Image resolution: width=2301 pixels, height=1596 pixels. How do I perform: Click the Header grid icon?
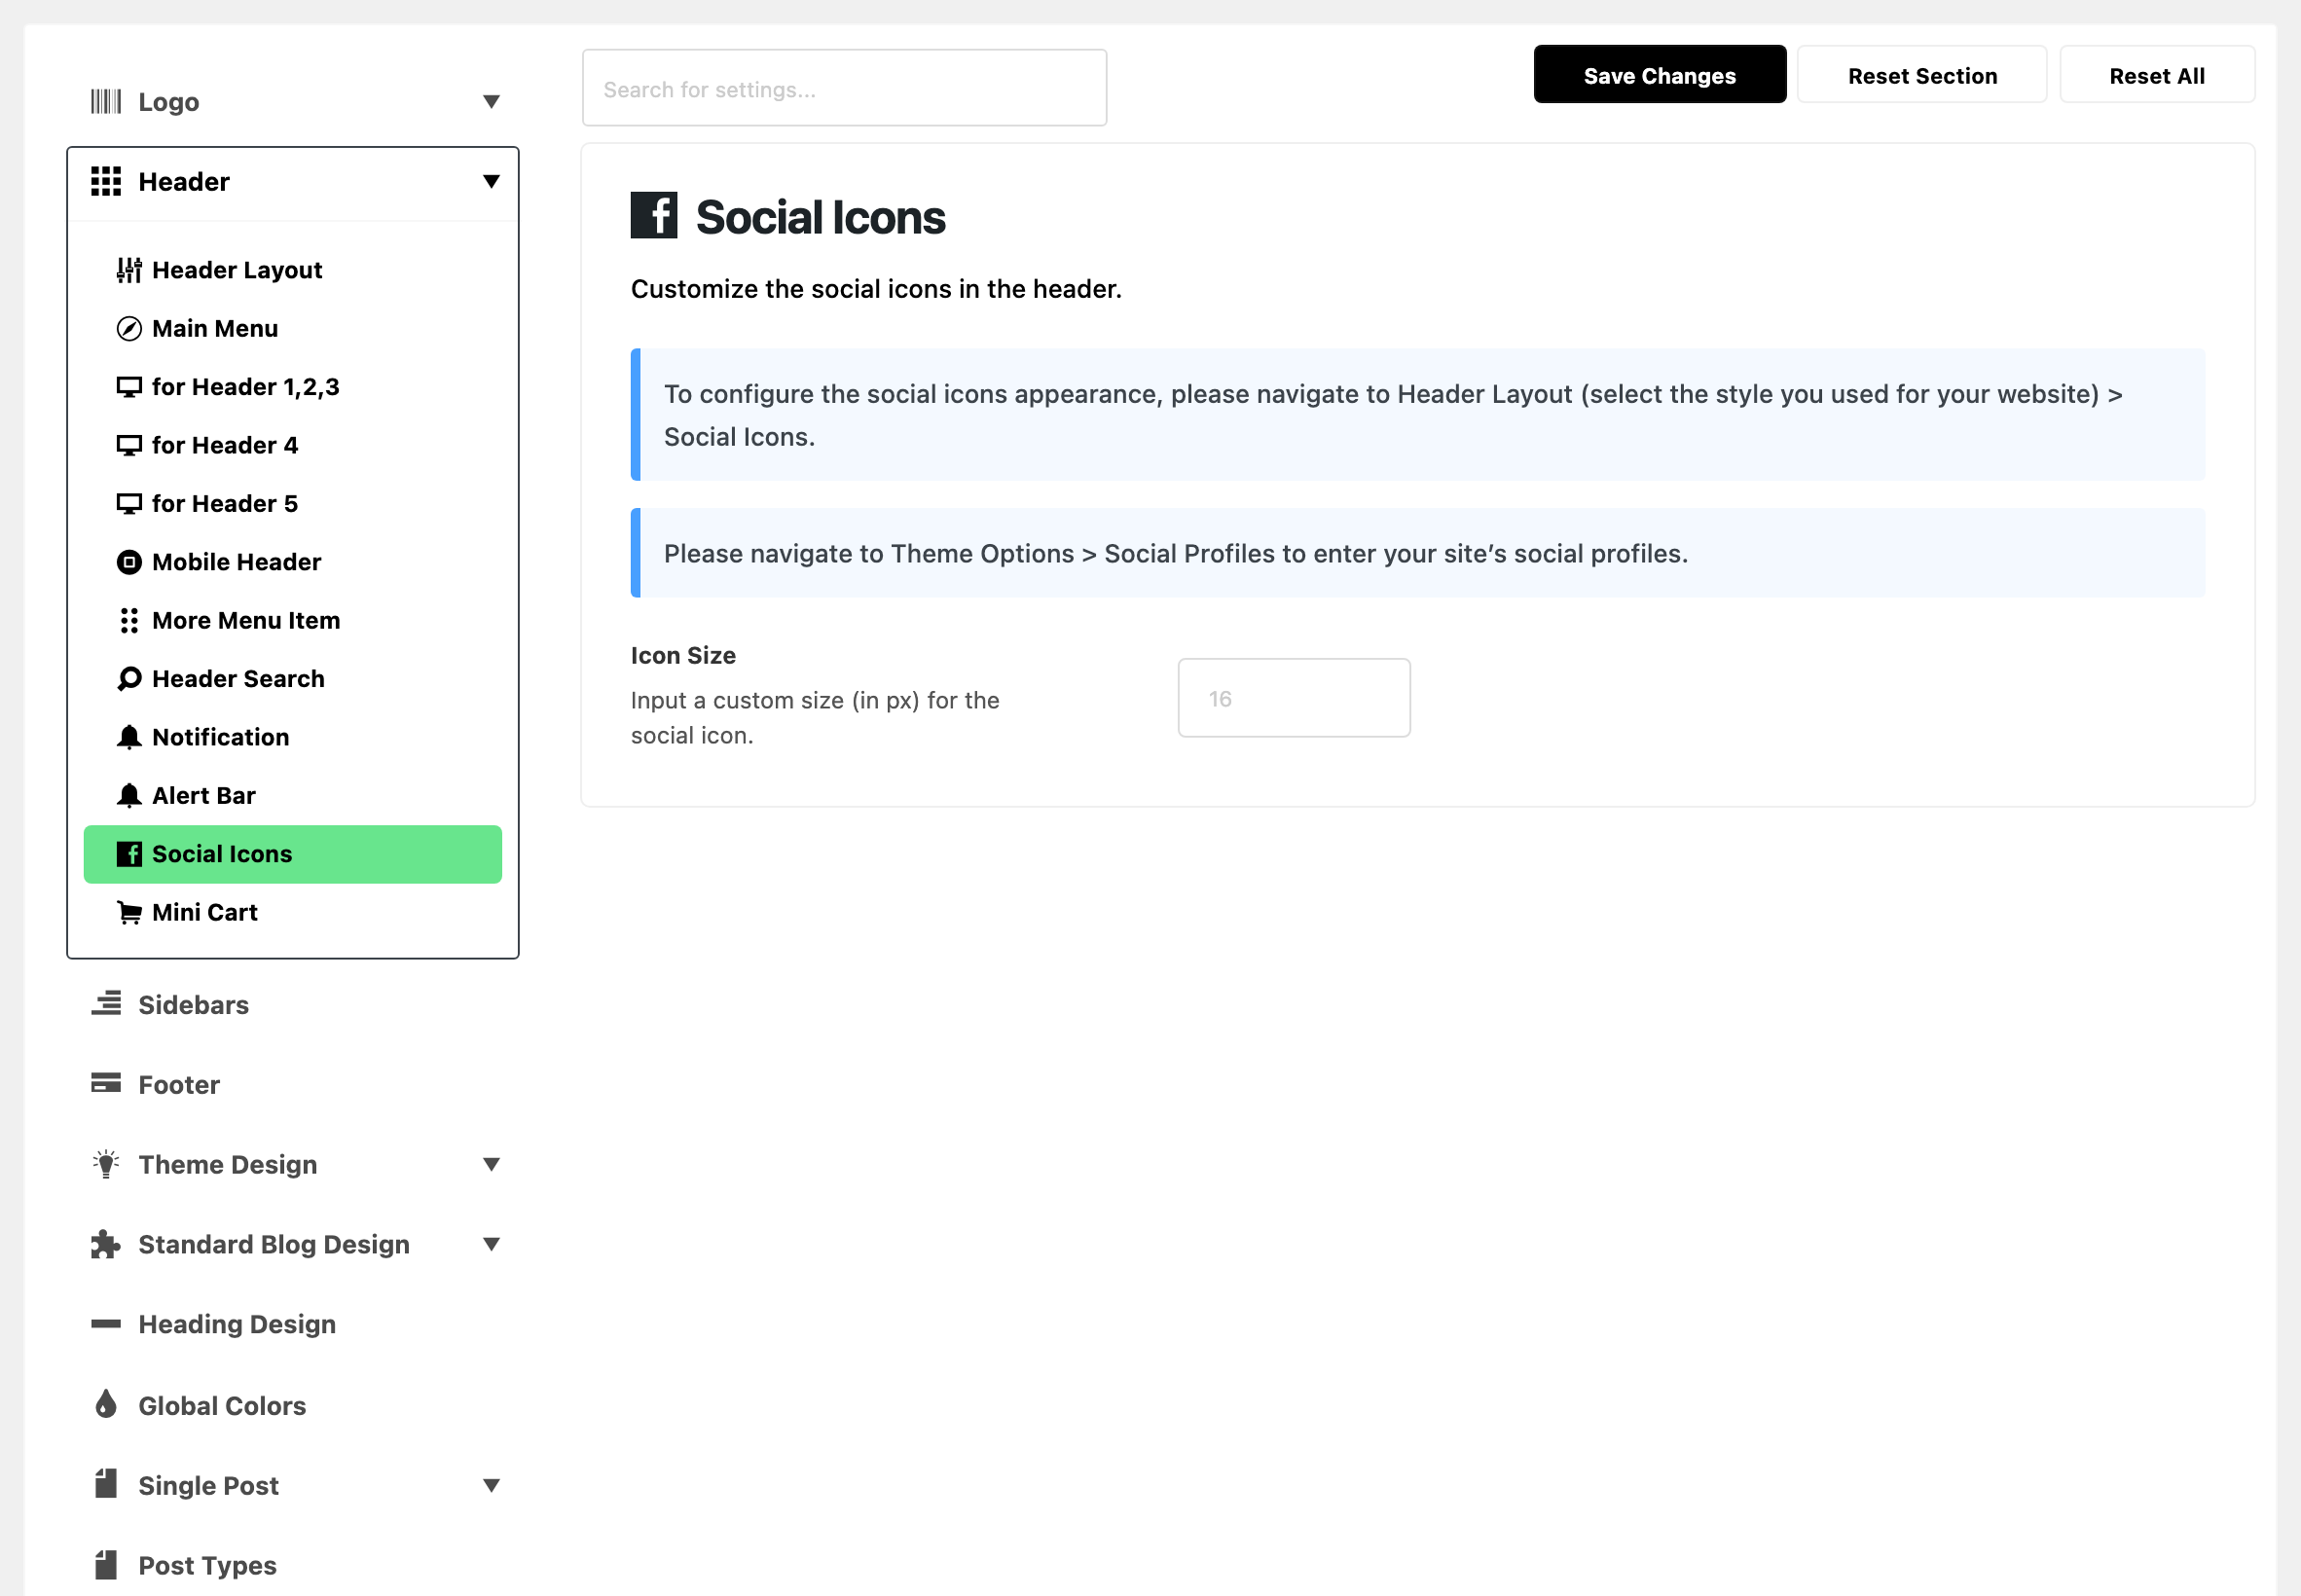click(106, 182)
